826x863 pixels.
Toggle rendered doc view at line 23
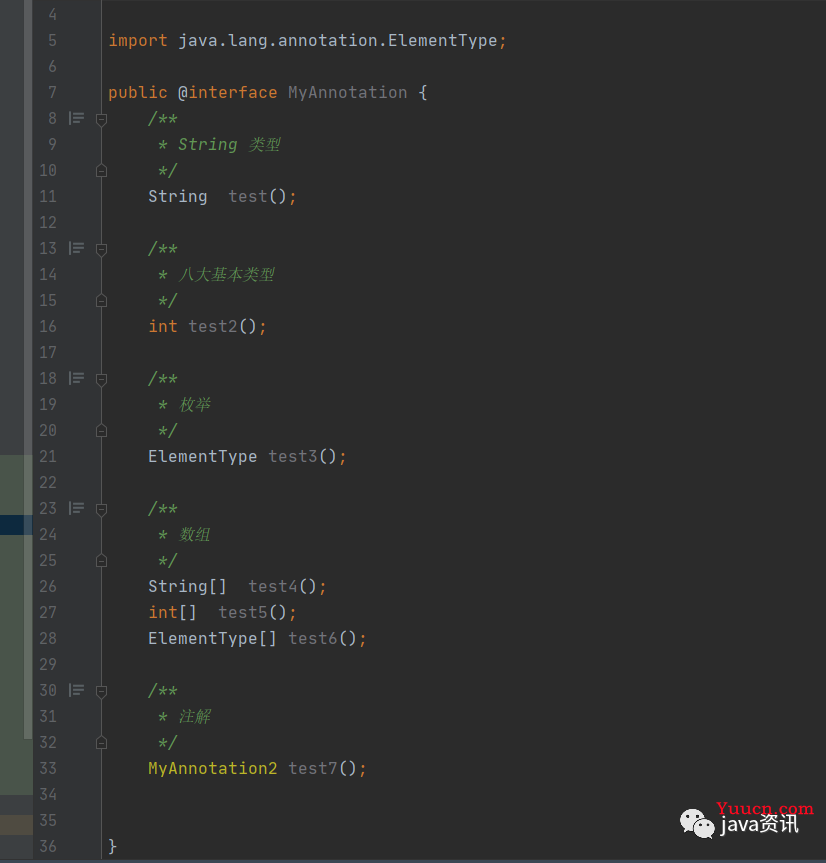point(76,508)
